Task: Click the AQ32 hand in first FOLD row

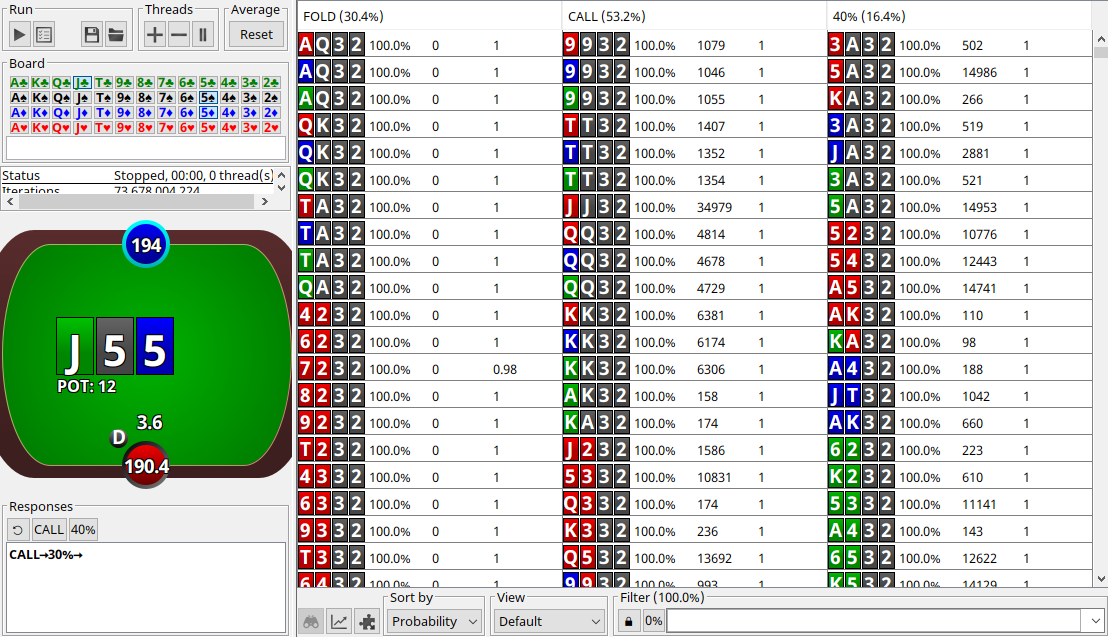Action: [x=331, y=45]
